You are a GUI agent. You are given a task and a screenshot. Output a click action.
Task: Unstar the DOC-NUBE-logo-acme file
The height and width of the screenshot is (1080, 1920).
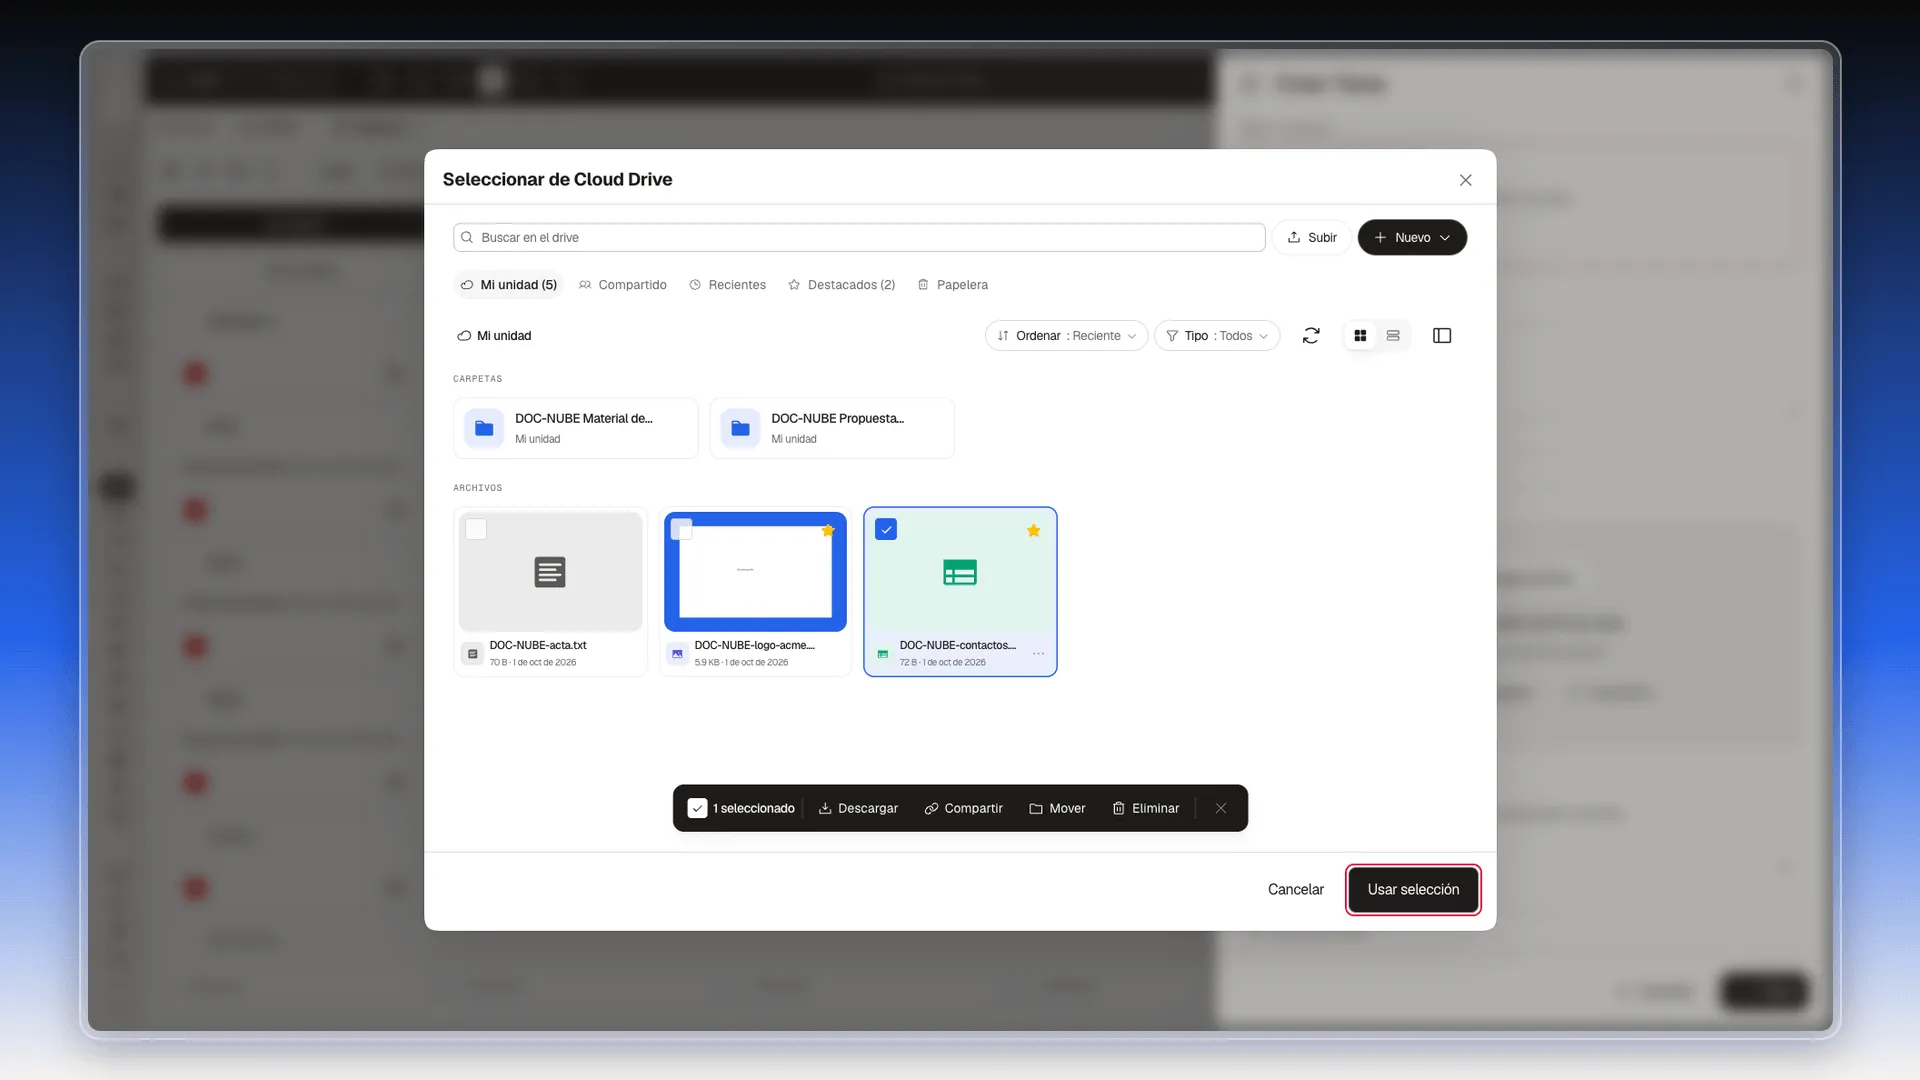(828, 531)
